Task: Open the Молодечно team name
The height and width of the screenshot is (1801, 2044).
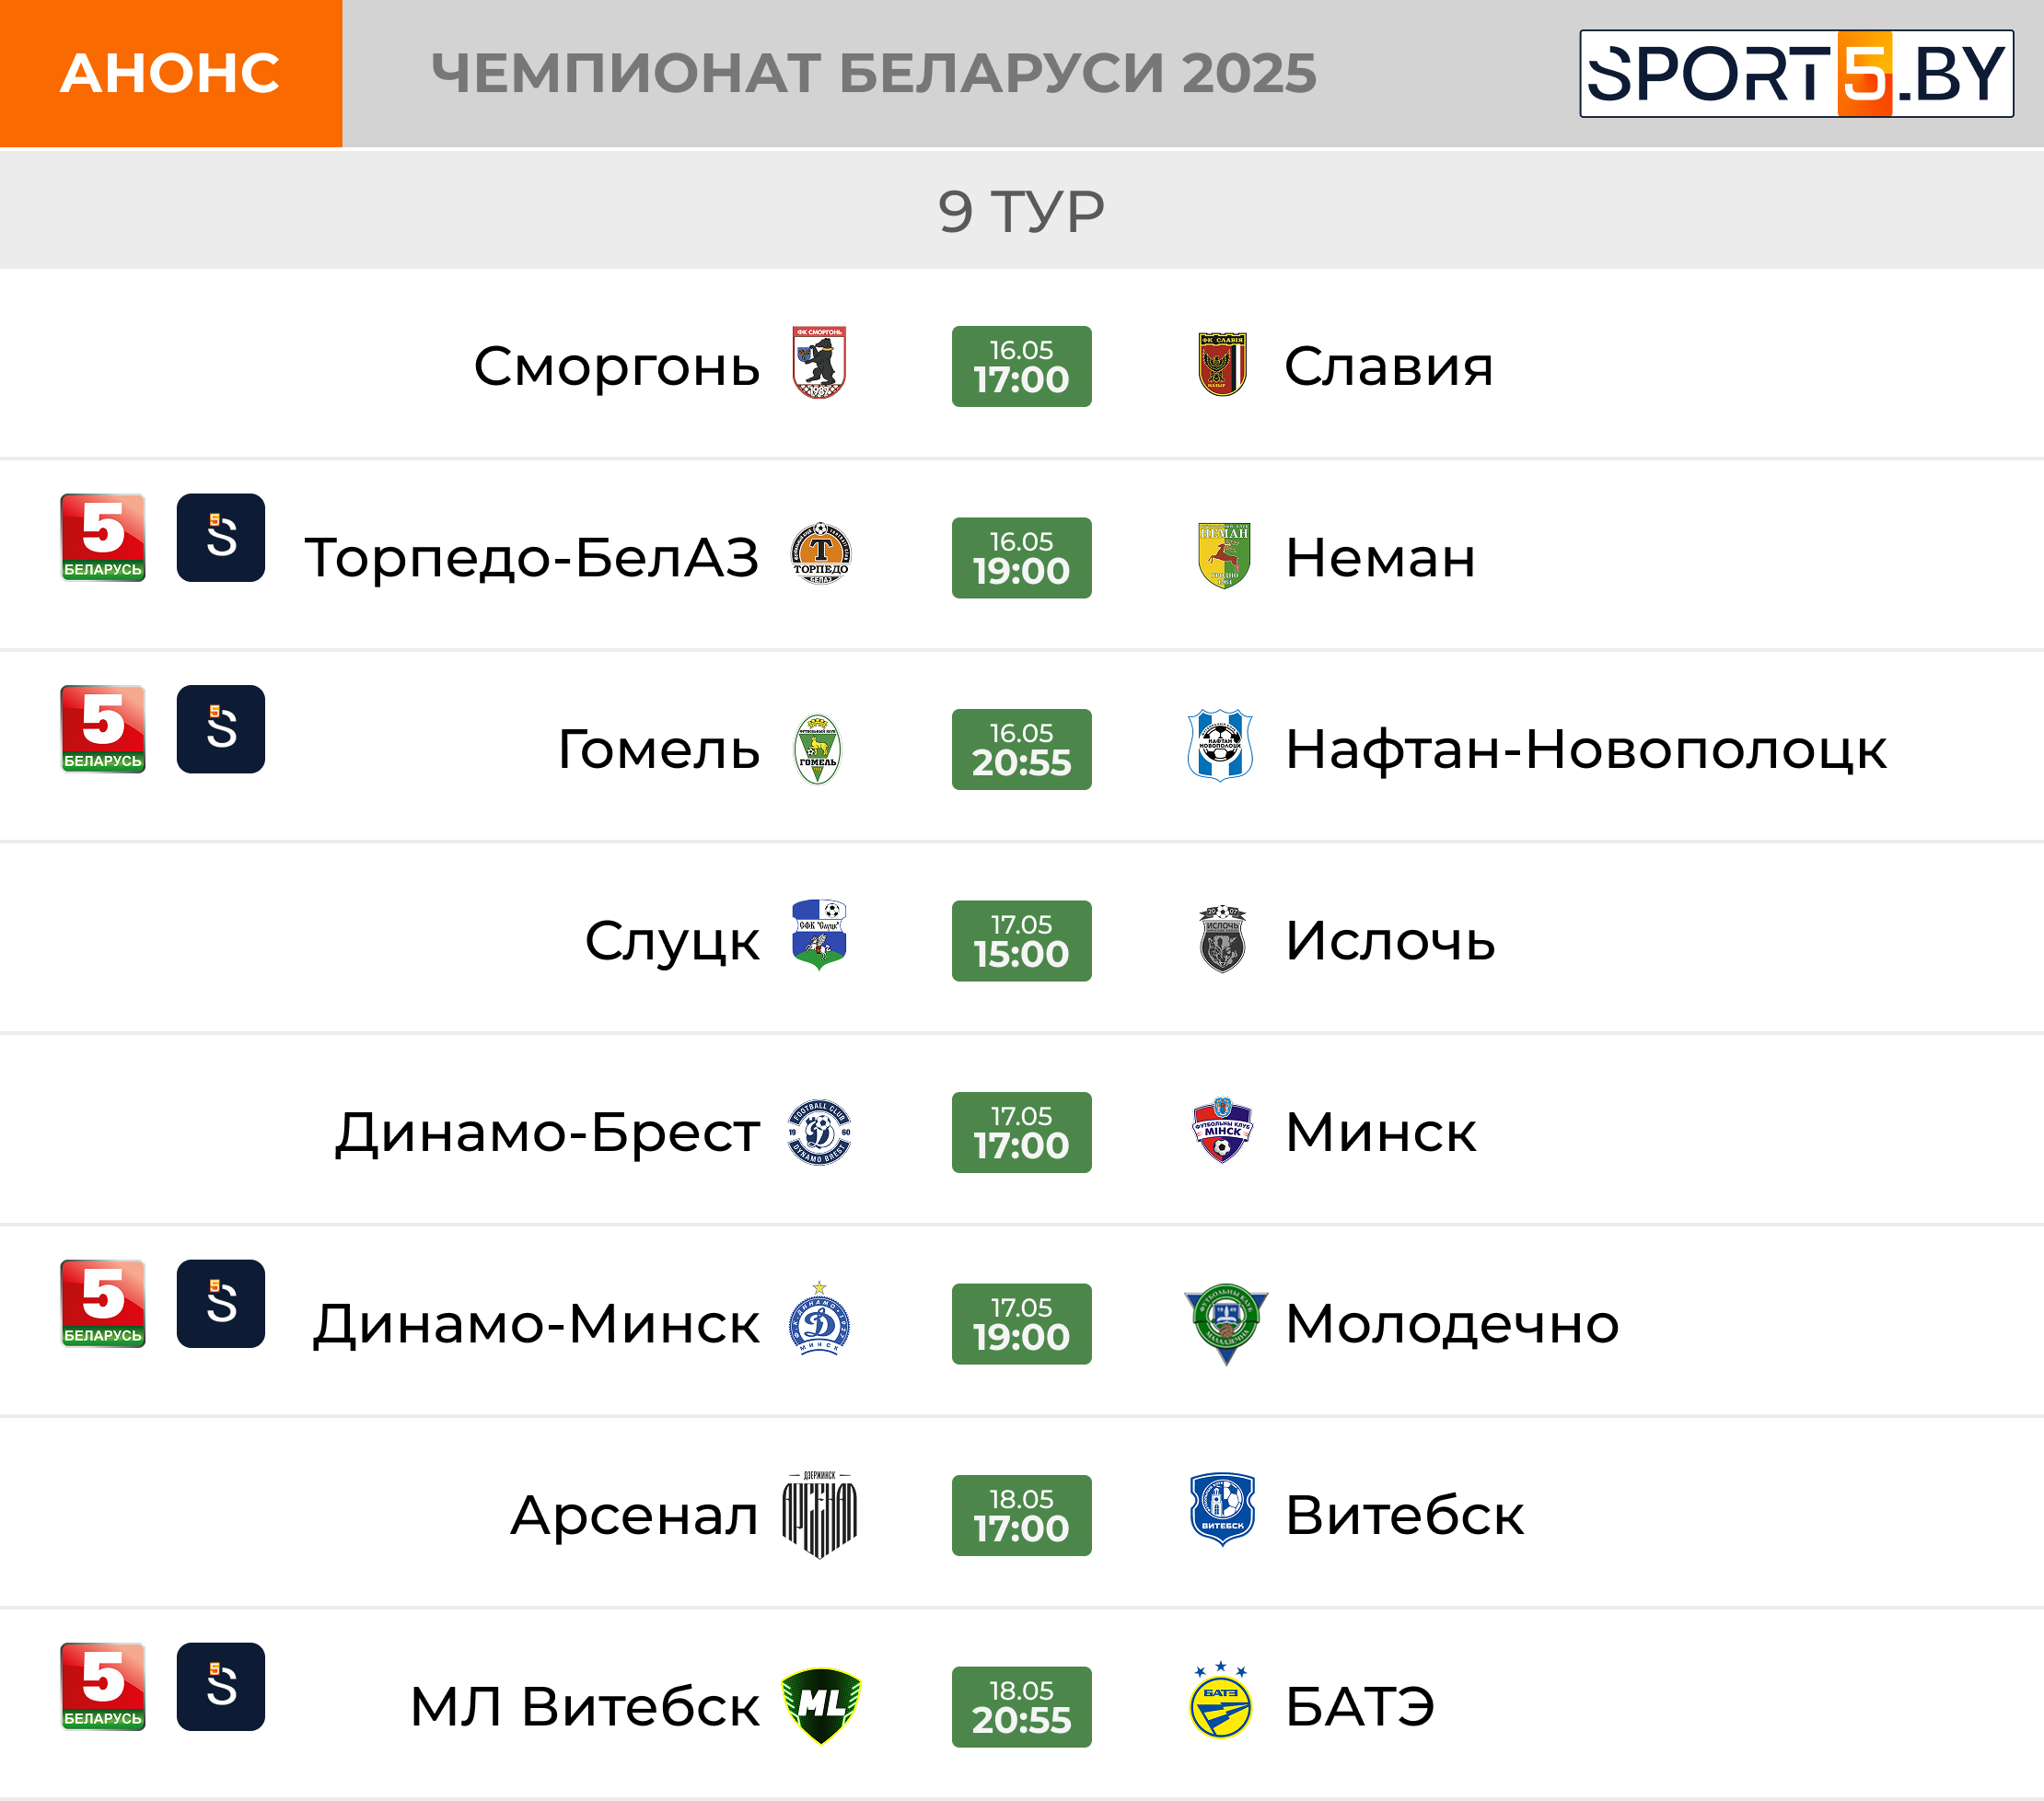Action: click(x=1452, y=1324)
